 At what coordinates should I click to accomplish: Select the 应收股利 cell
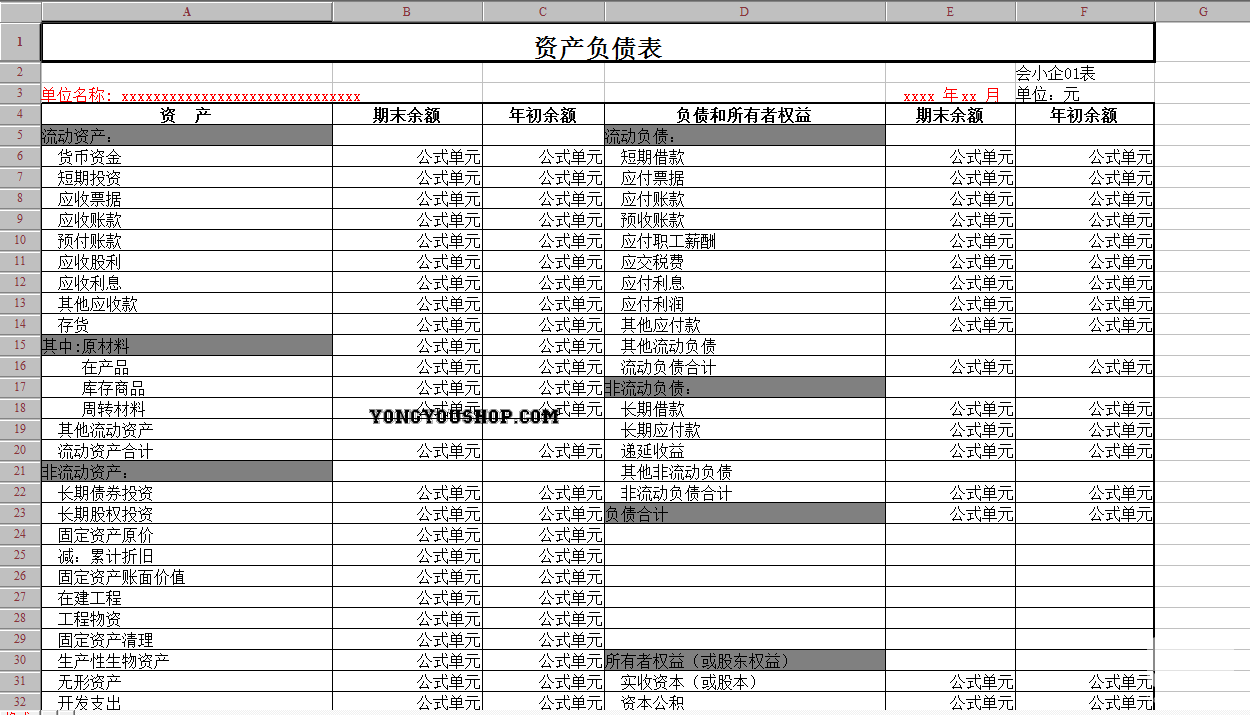tap(186, 261)
